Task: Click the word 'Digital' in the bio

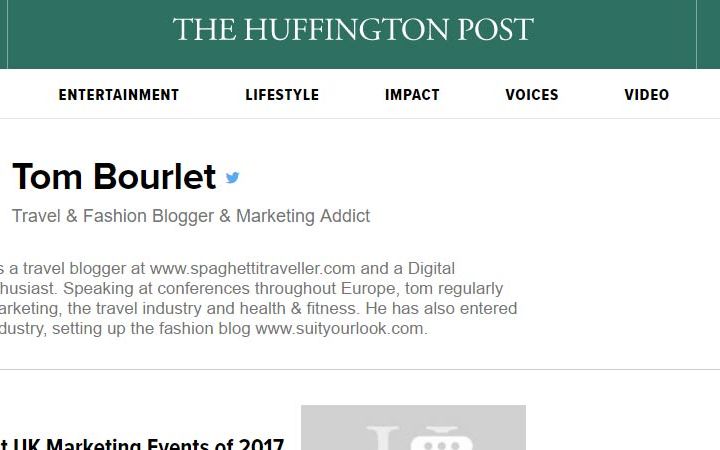Action: click(x=431, y=269)
